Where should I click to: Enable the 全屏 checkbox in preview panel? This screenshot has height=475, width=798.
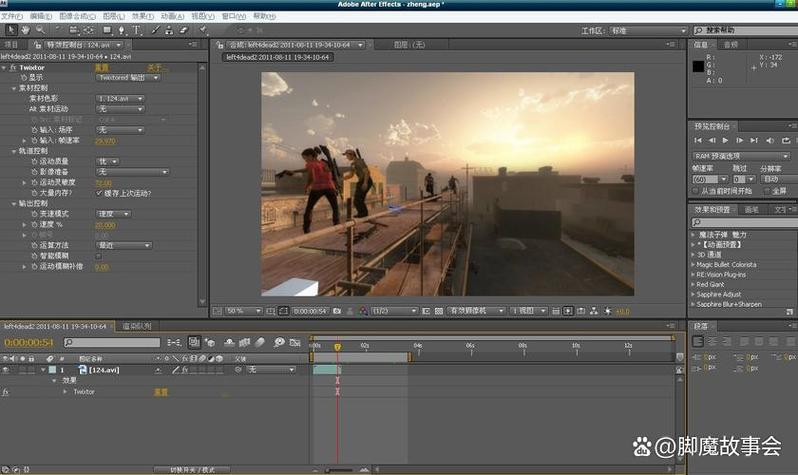pyautogui.click(x=766, y=191)
